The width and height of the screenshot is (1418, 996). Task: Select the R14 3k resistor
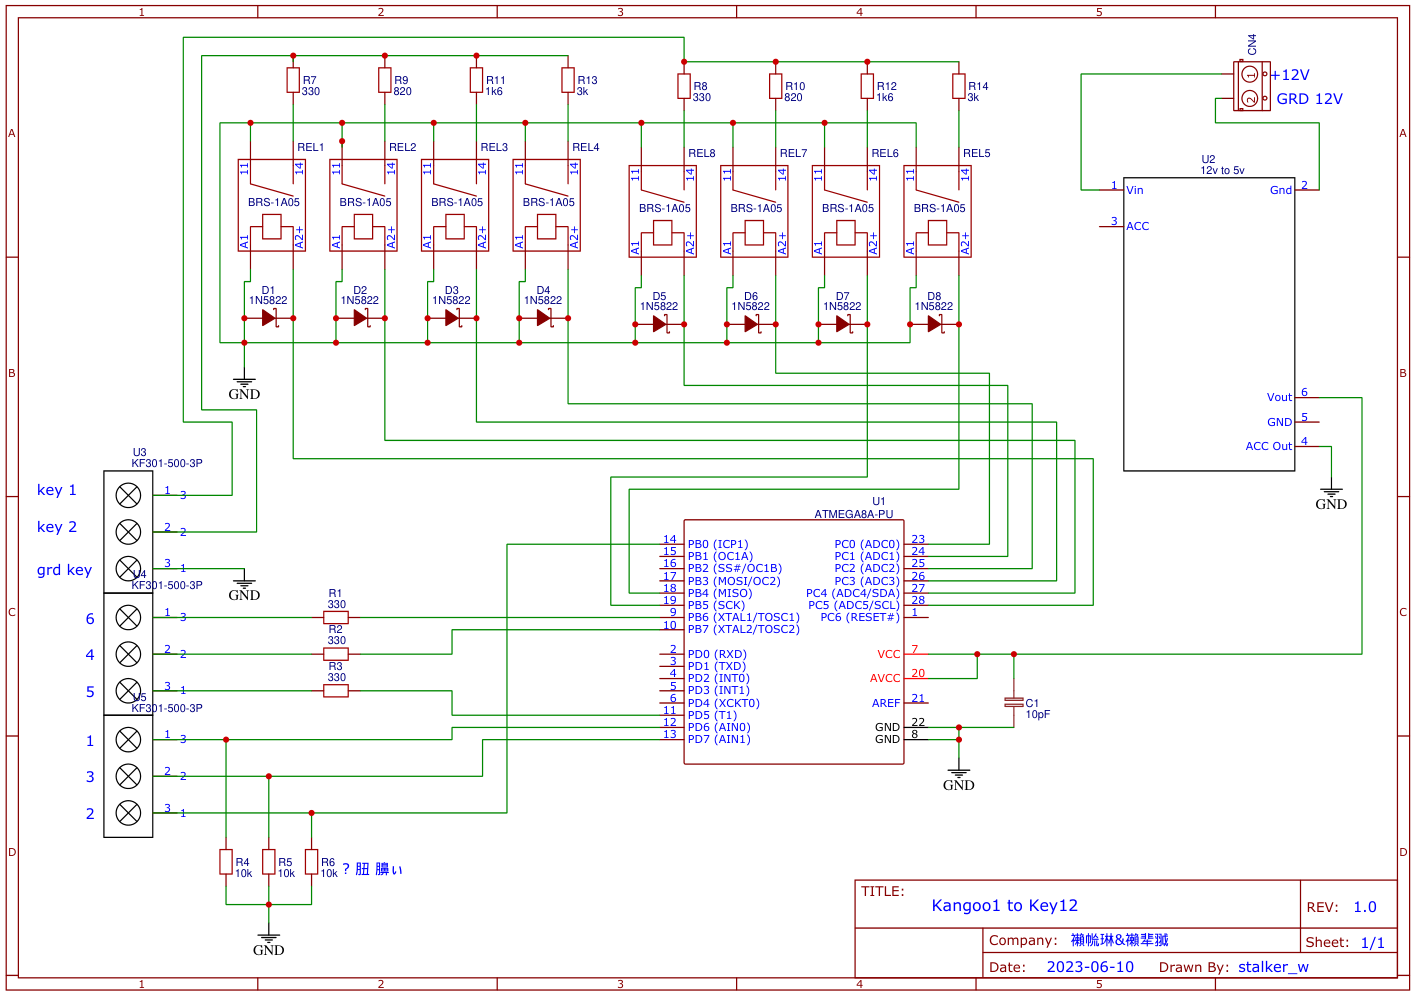click(x=959, y=86)
